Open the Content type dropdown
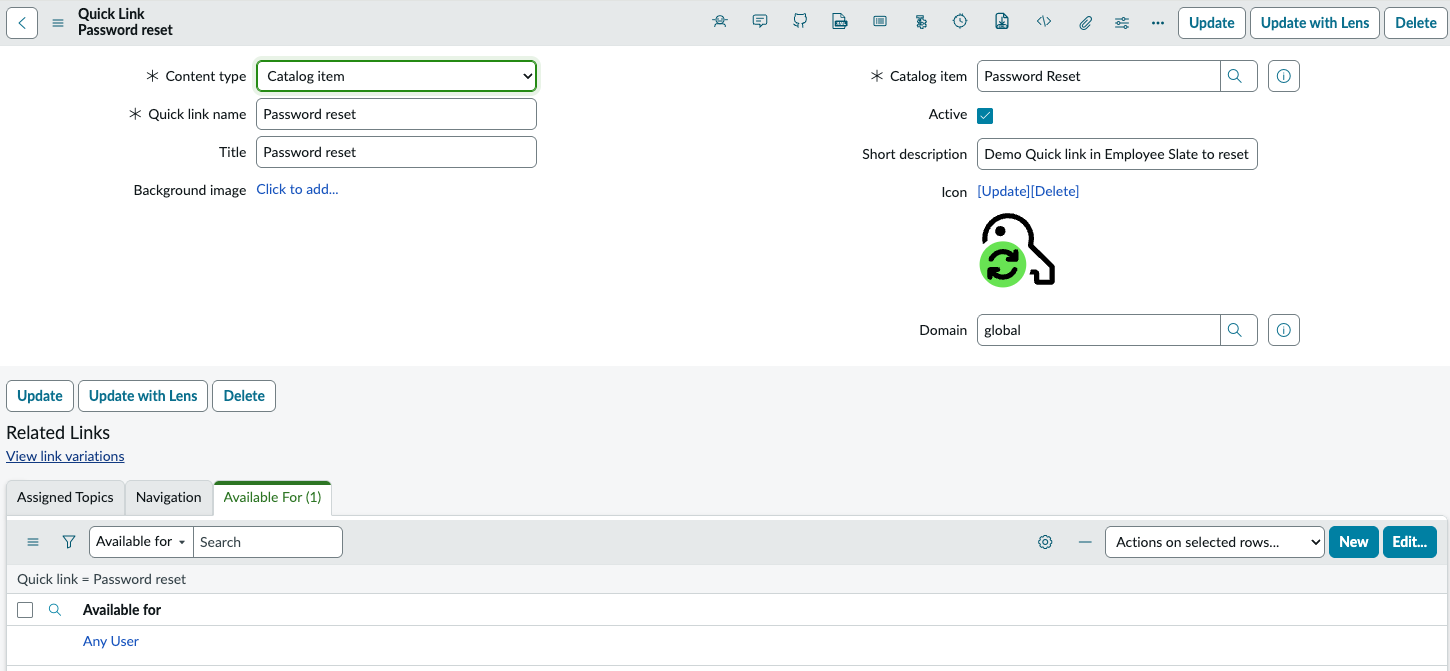 coord(397,76)
